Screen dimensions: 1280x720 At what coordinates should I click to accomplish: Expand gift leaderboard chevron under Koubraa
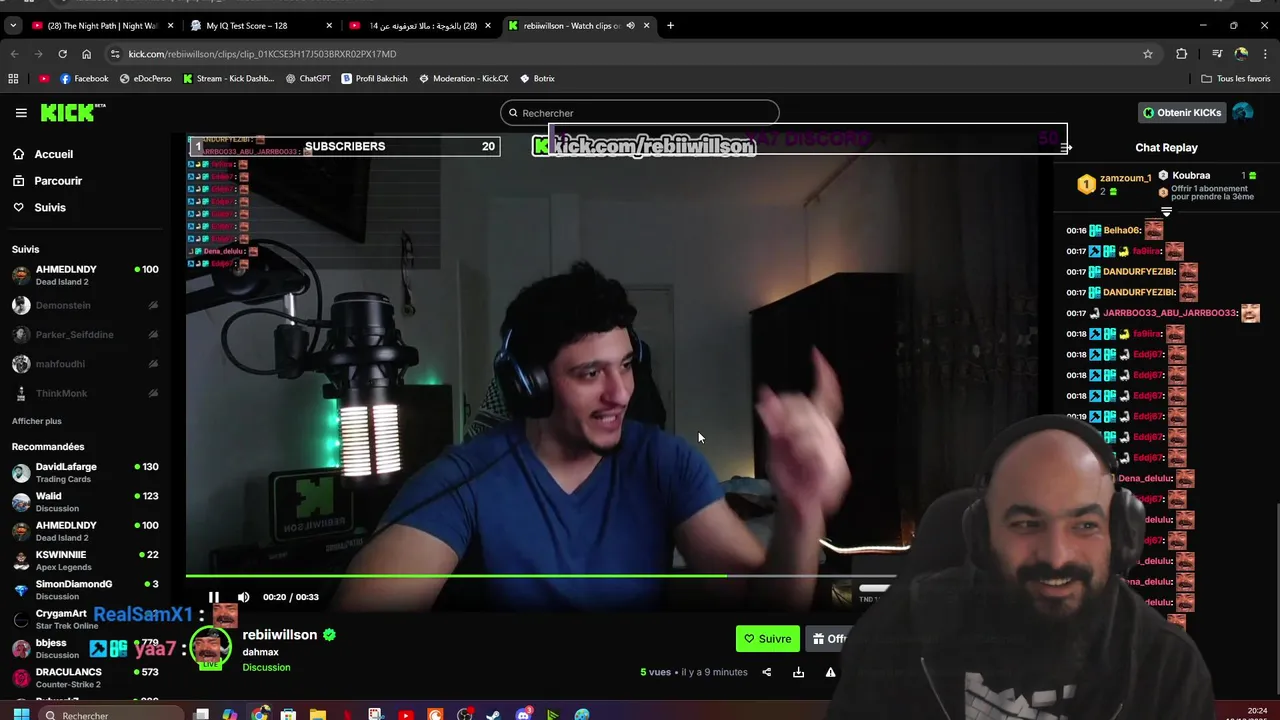coord(1166,212)
